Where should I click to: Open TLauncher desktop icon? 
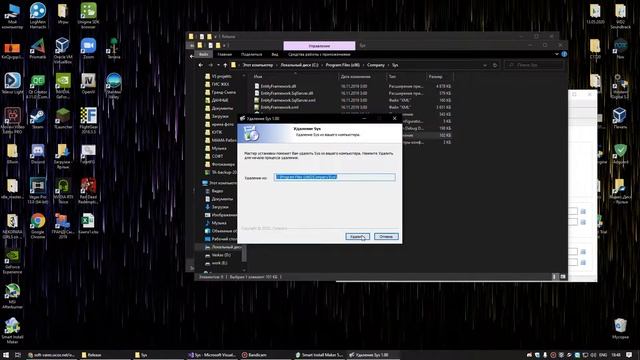coord(63,119)
